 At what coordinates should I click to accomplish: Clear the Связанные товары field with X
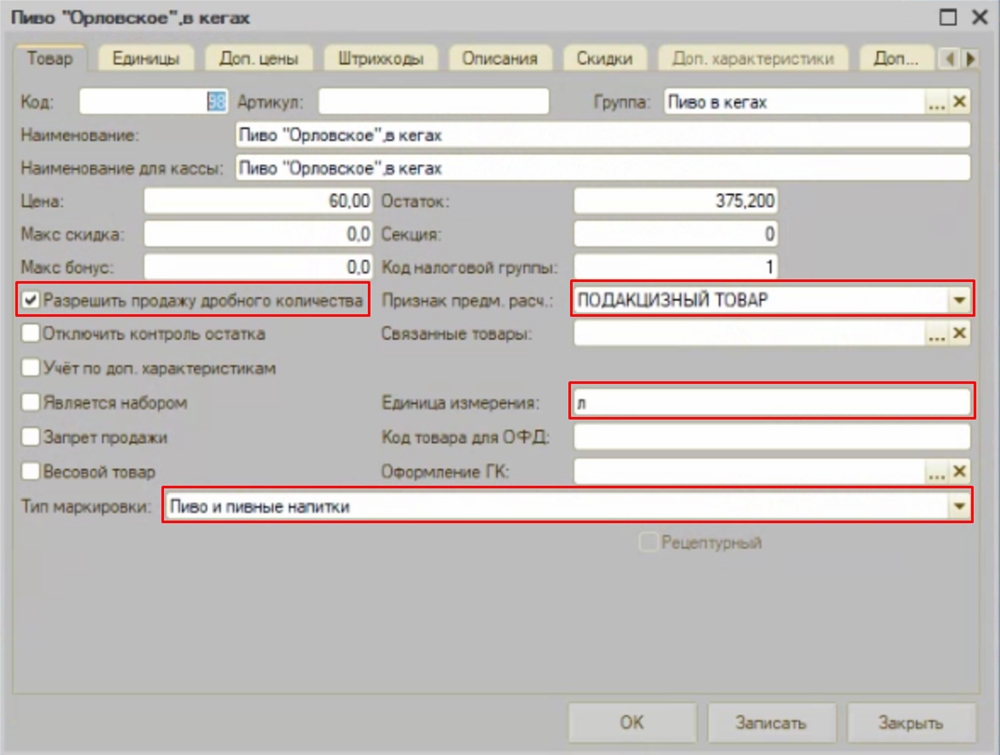pos(959,334)
